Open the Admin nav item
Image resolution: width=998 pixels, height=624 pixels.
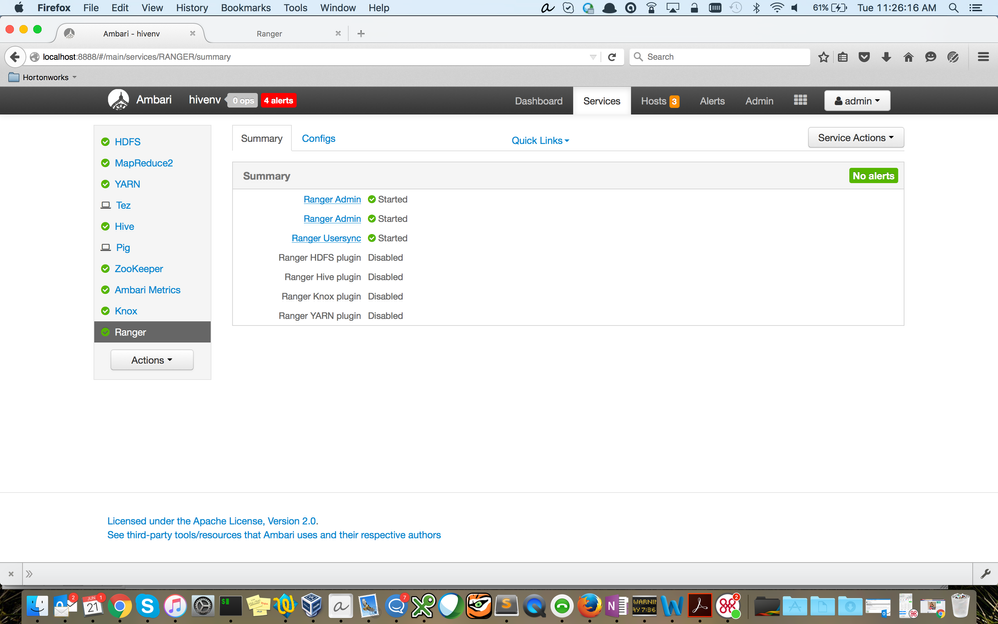click(759, 101)
